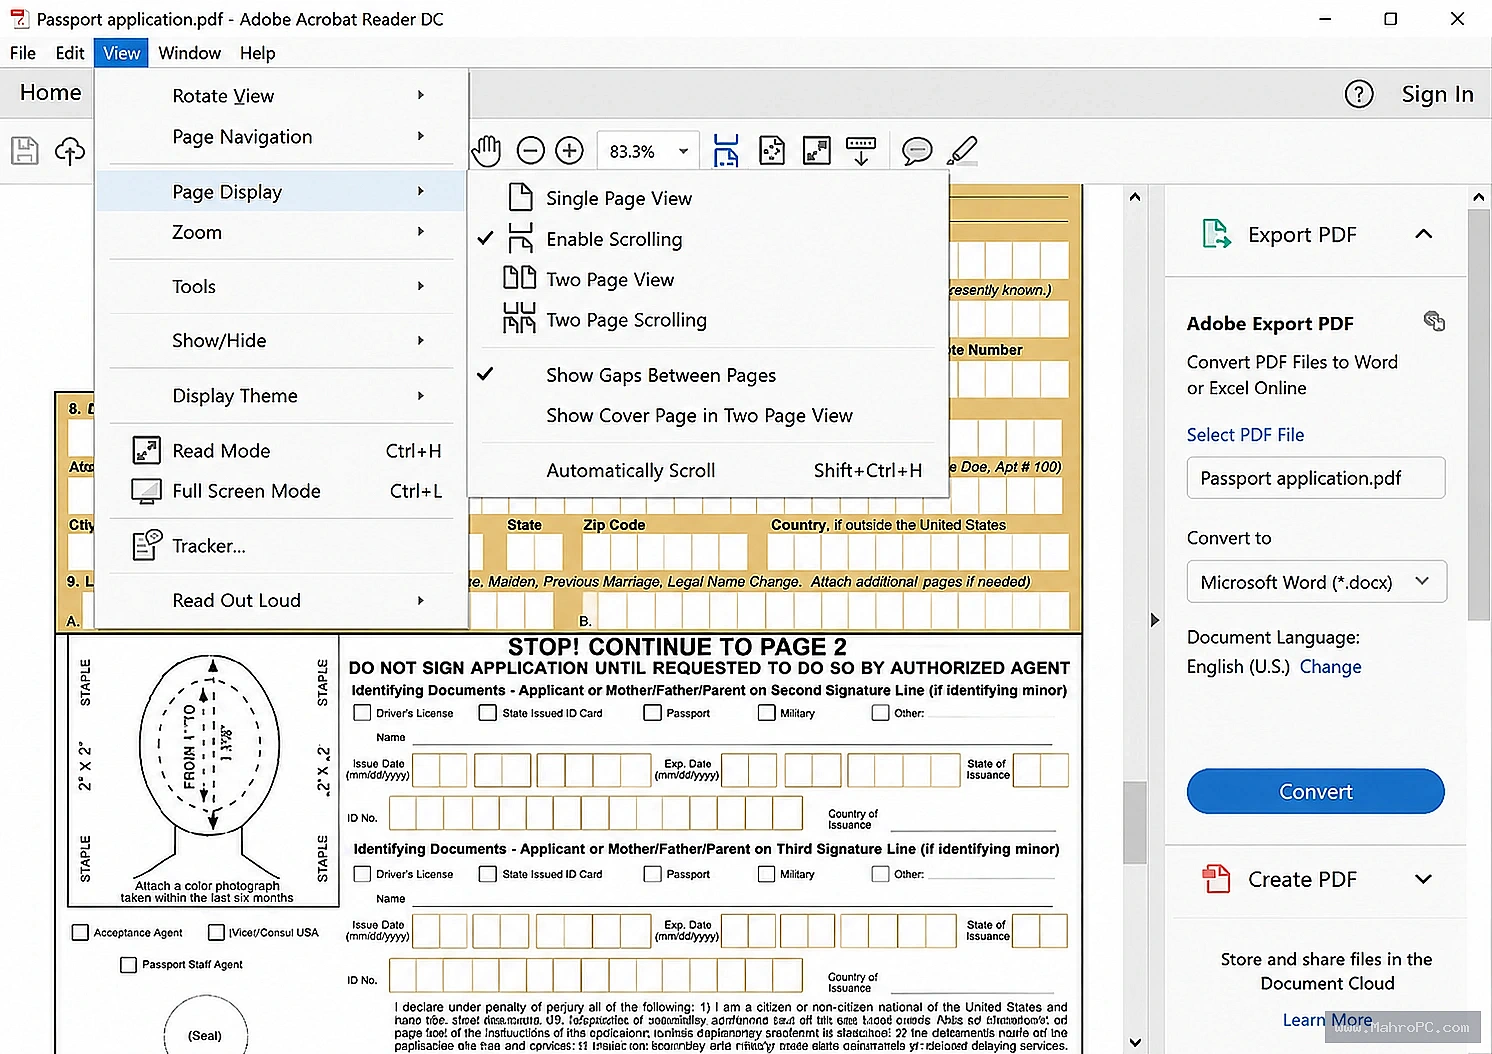Viewport: 1492px width, 1054px height.
Task: Click the Two Page View icon
Action: click(520, 278)
